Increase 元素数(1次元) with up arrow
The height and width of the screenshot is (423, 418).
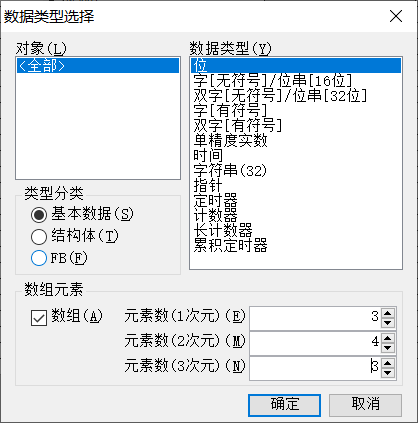point(387,314)
